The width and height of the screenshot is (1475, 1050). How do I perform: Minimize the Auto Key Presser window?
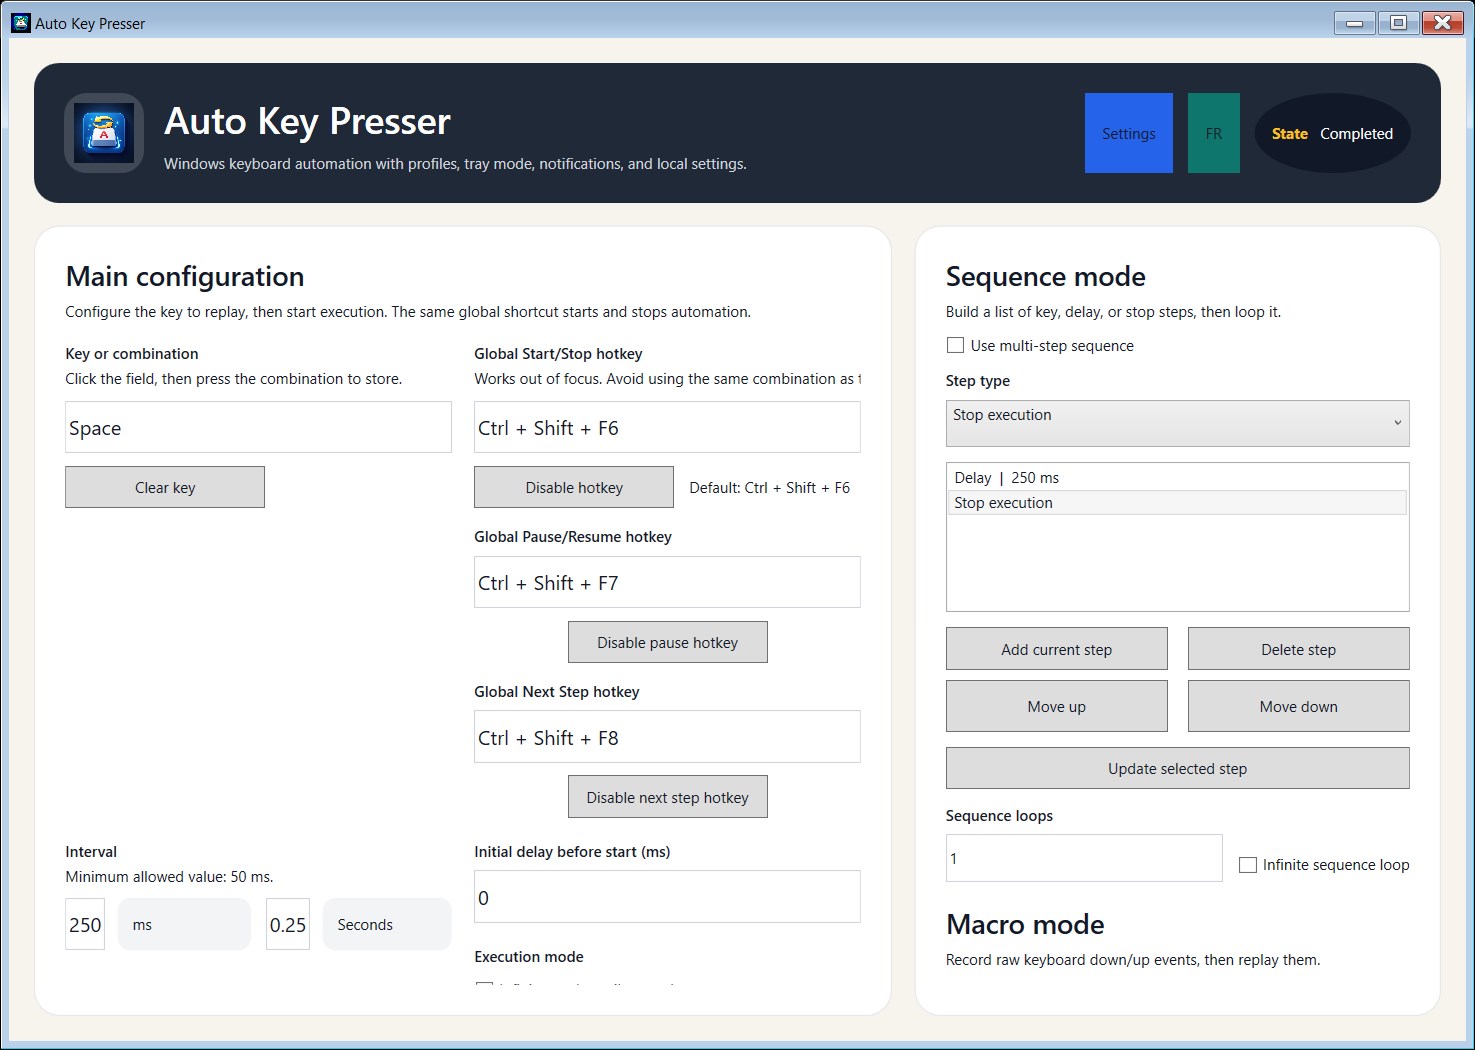click(1354, 23)
